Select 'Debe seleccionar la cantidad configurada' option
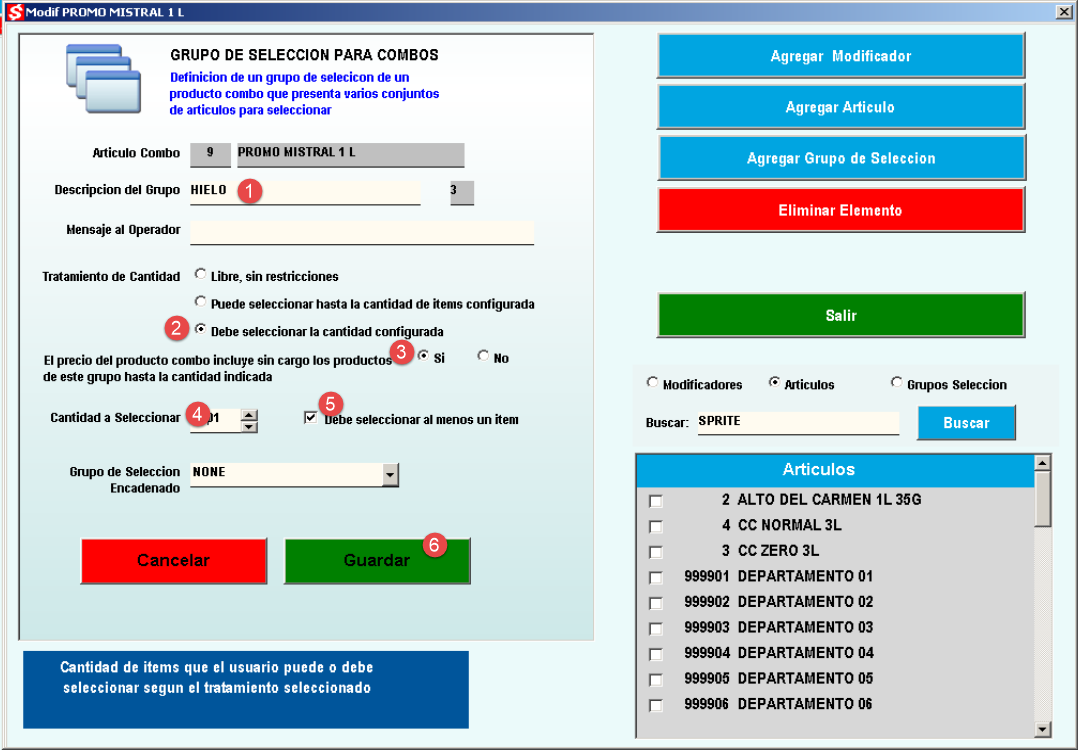This screenshot has height=750, width=1078. pyautogui.click(x=200, y=329)
